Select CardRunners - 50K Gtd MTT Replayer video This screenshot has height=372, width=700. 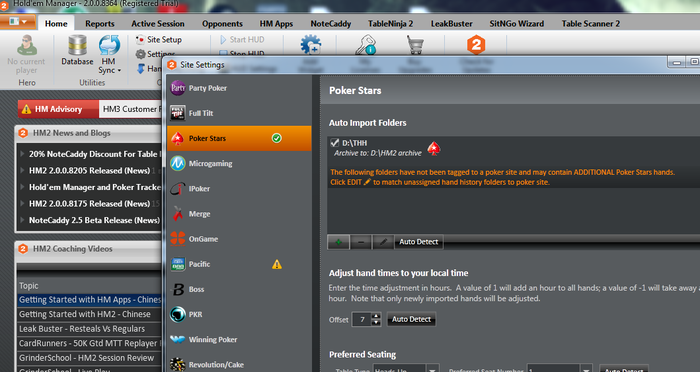coord(89,343)
